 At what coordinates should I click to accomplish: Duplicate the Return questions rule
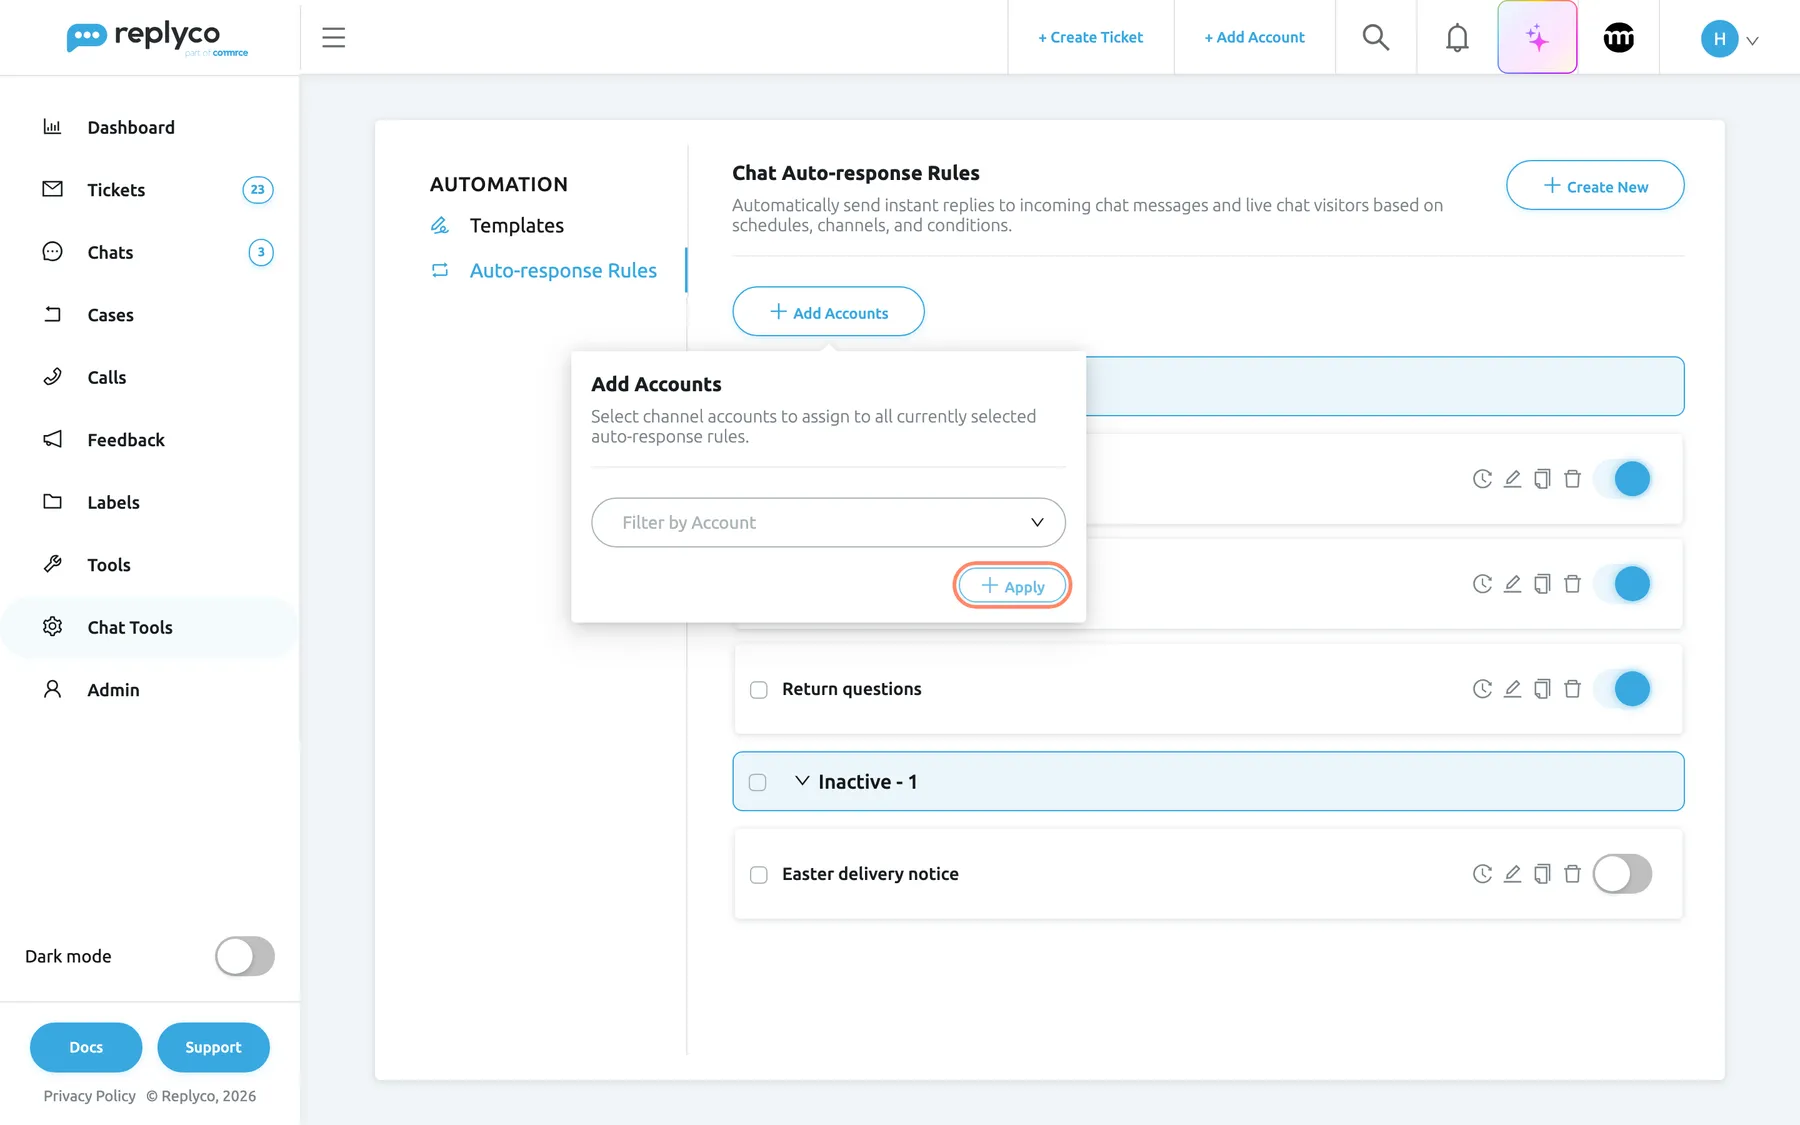click(1542, 689)
